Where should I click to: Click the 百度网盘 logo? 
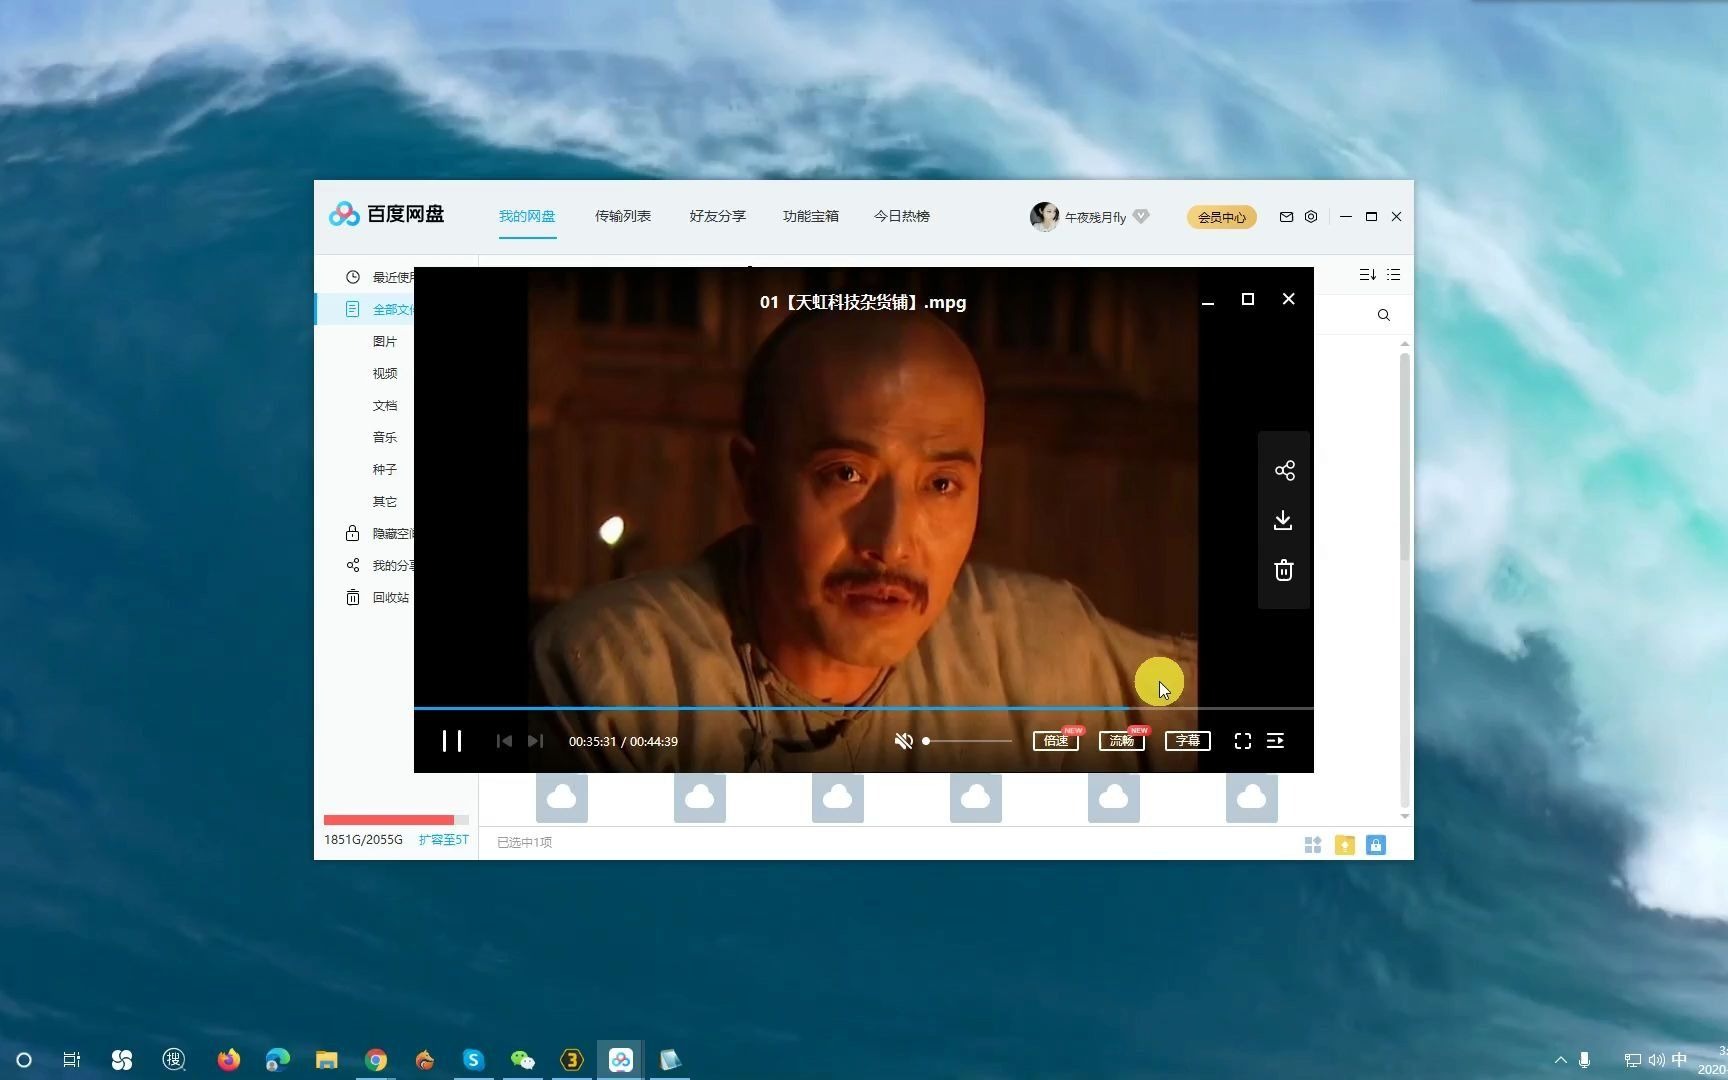pos(387,214)
